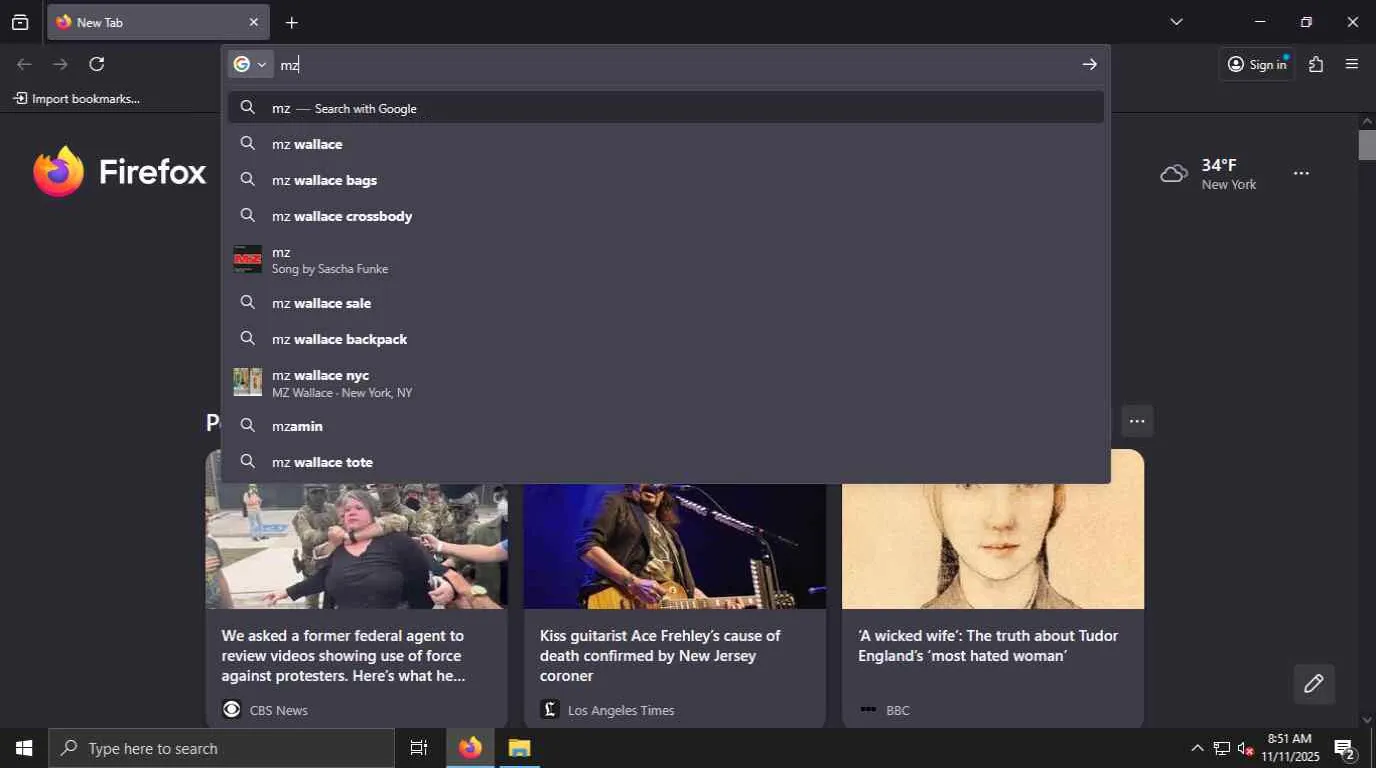Reload the current page

coord(97,64)
